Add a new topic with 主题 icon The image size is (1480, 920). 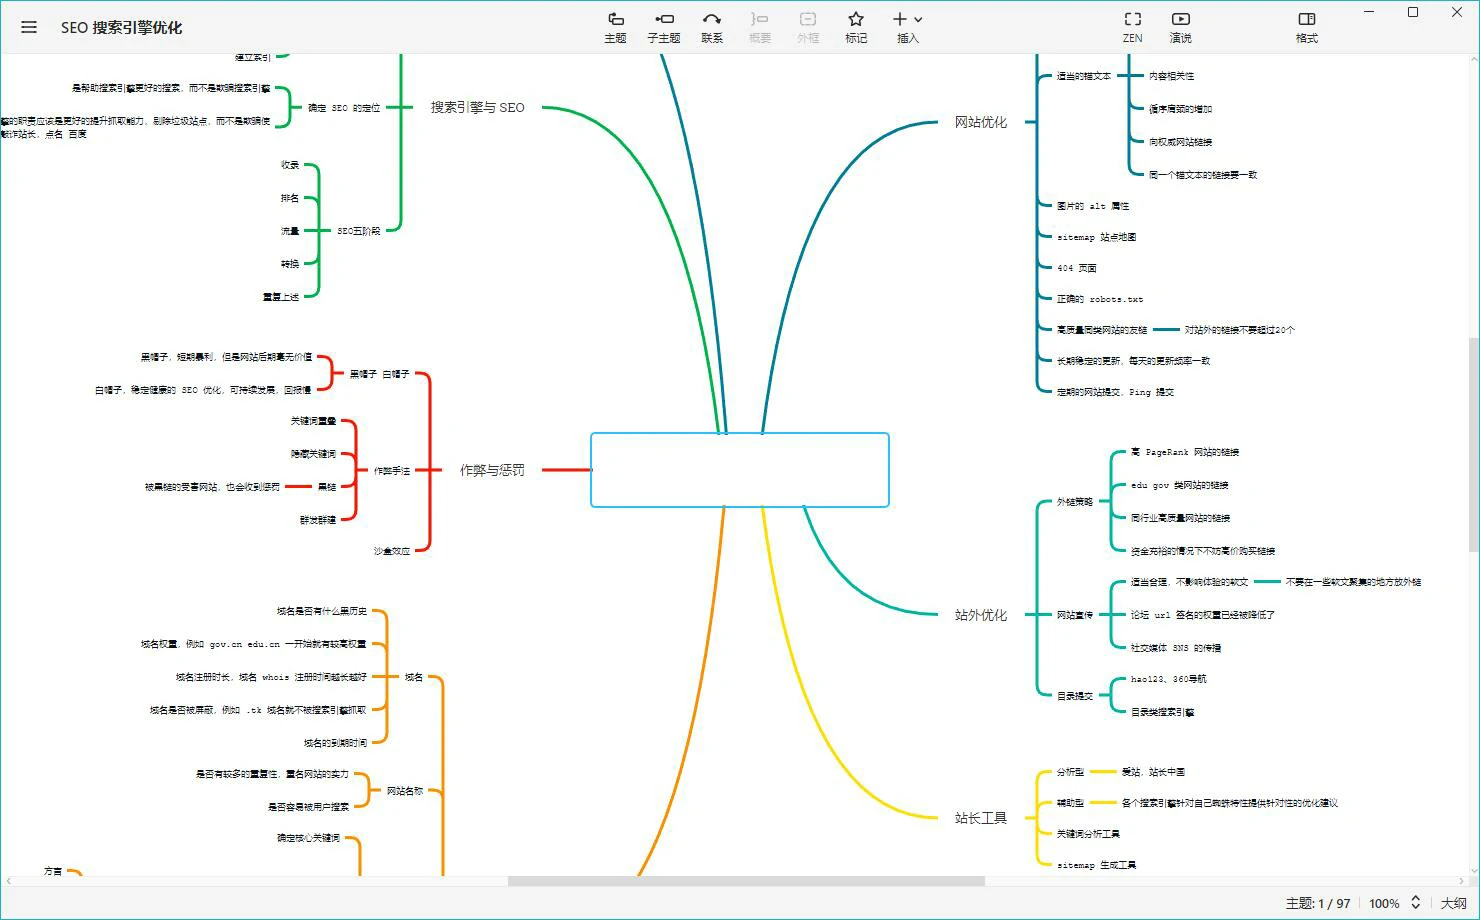[615, 27]
